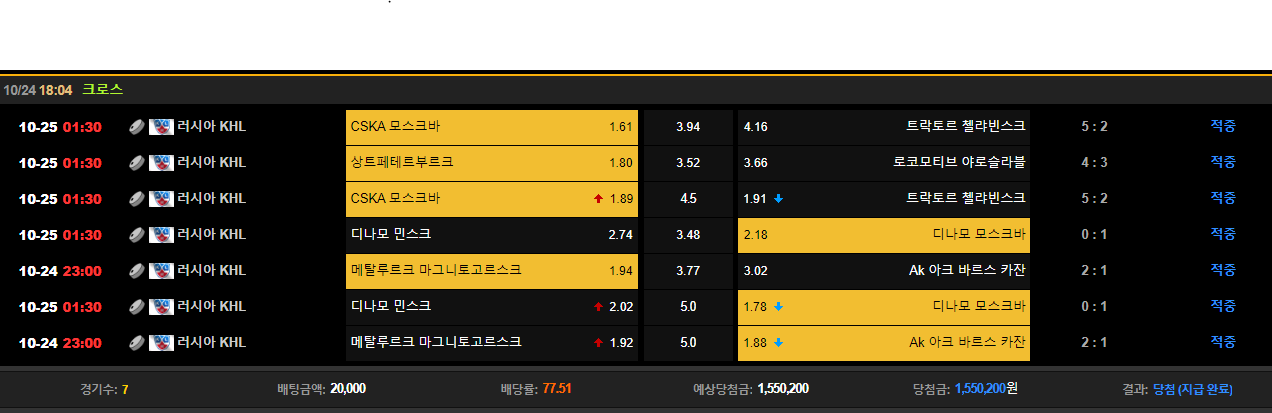The image size is (1272, 413).
Task: Select the 상트페테르부르크 home pick at 1.80
Action: [x=491, y=163]
